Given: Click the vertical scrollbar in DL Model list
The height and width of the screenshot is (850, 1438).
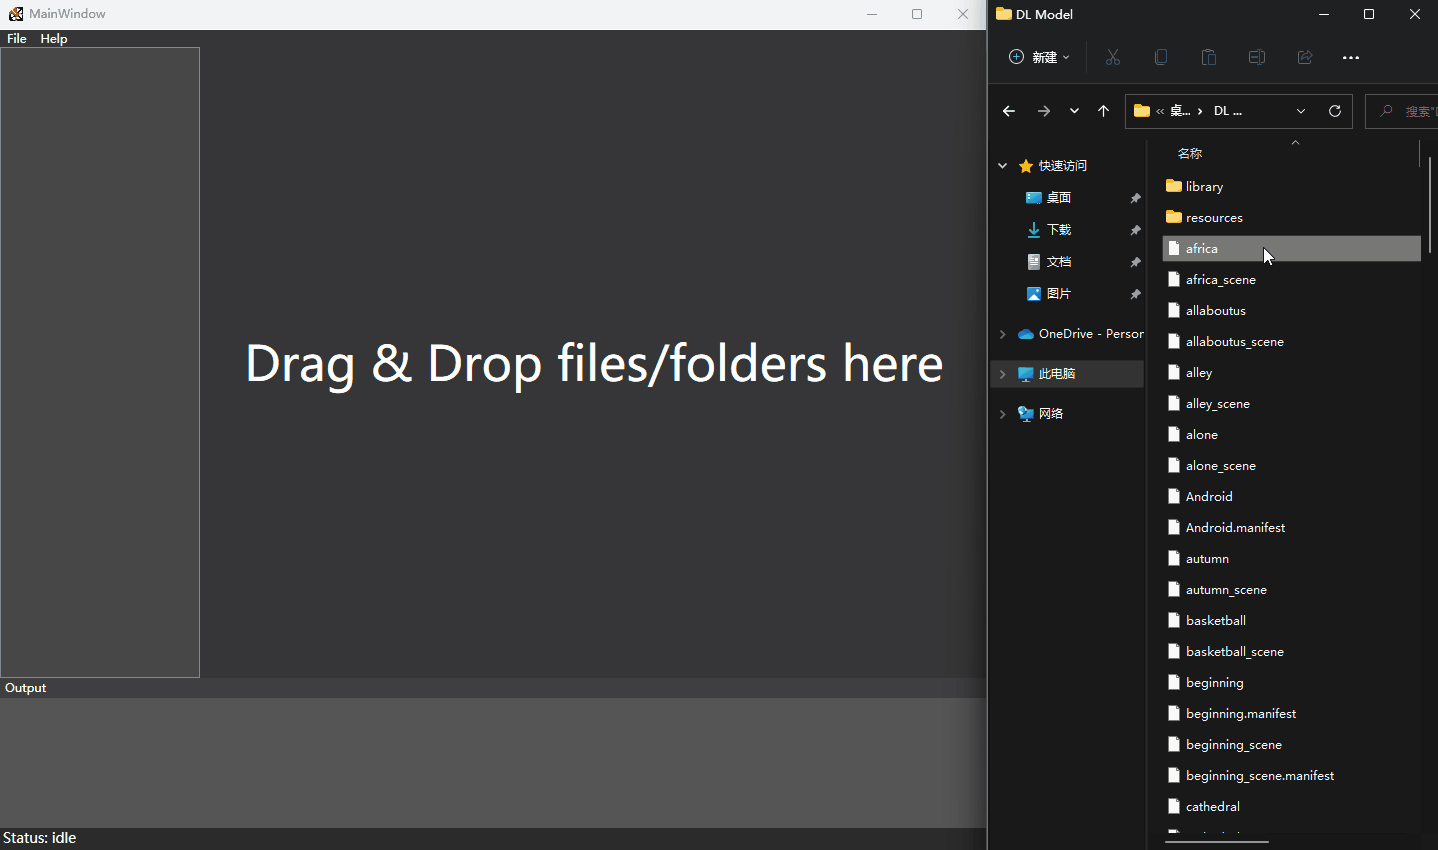Looking at the screenshot, I should click(x=1430, y=205).
